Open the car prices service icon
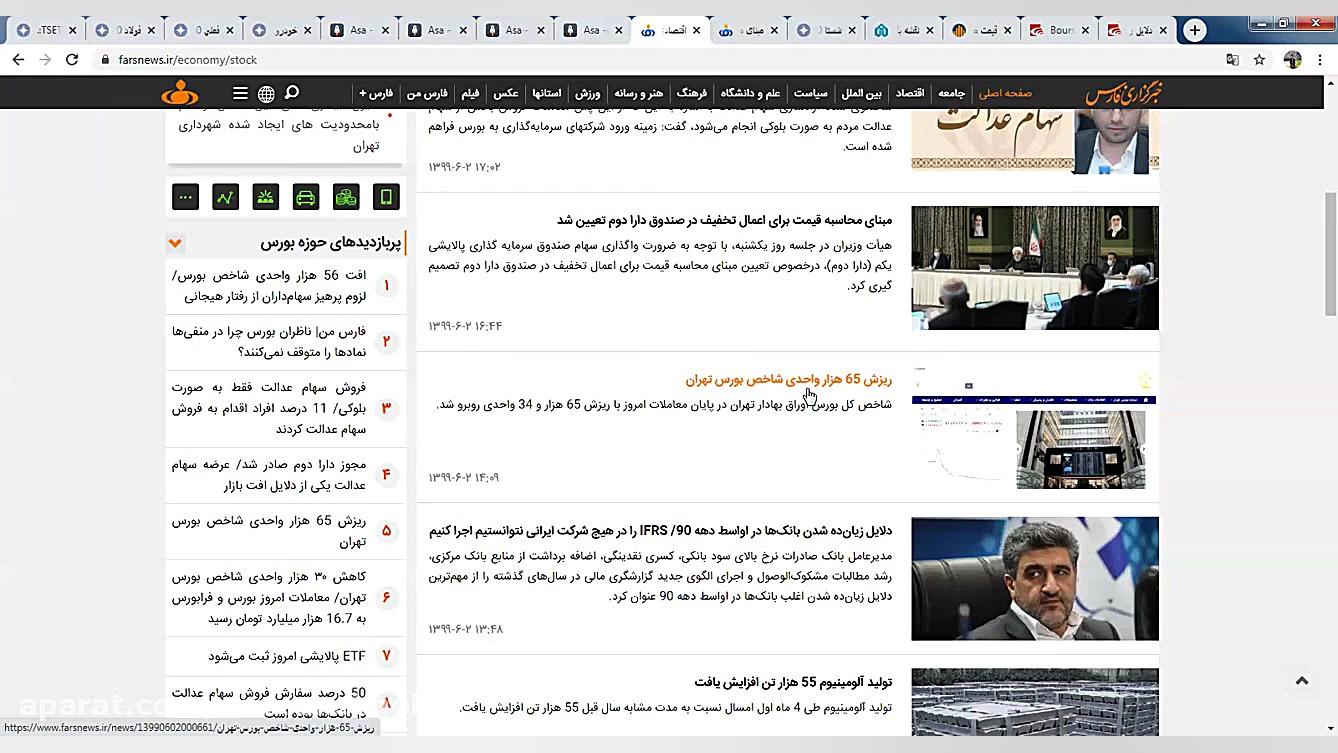1338x753 pixels. click(305, 196)
